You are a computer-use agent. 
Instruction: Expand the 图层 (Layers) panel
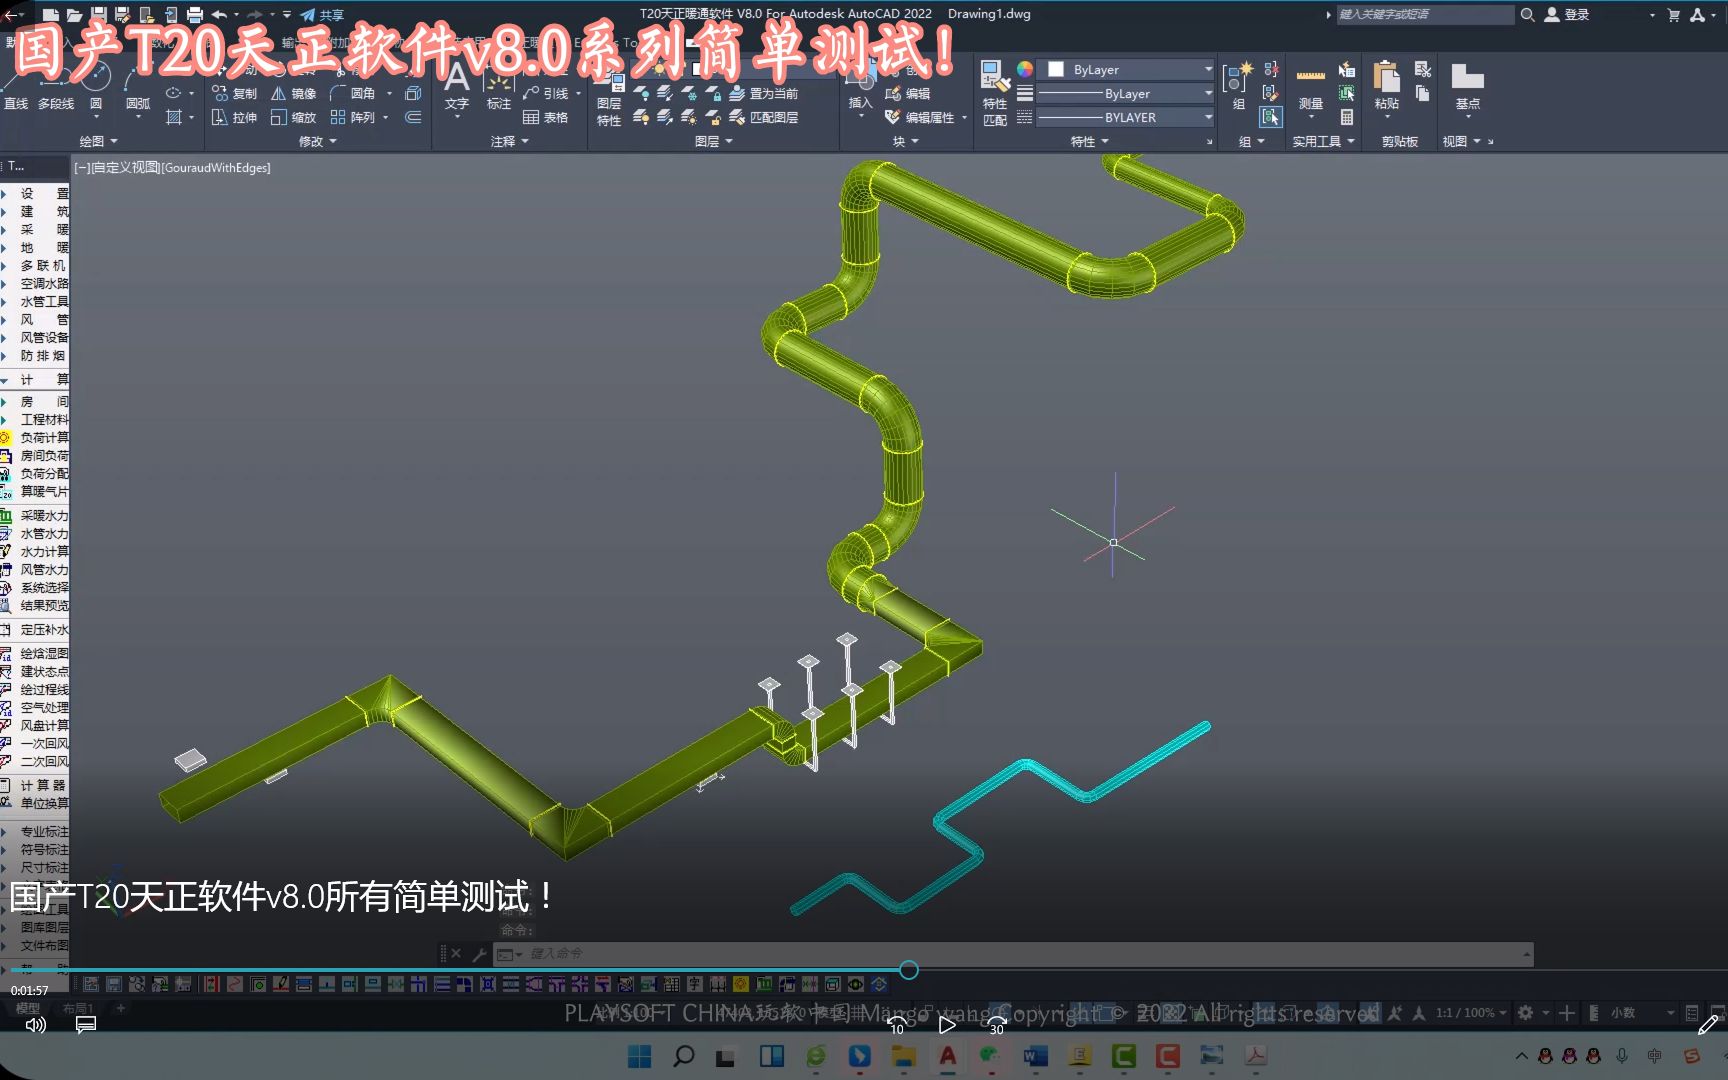714,141
